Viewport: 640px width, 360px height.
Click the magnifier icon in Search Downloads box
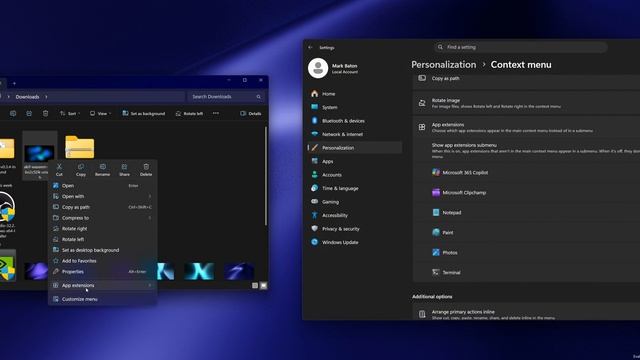coord(258,97)
